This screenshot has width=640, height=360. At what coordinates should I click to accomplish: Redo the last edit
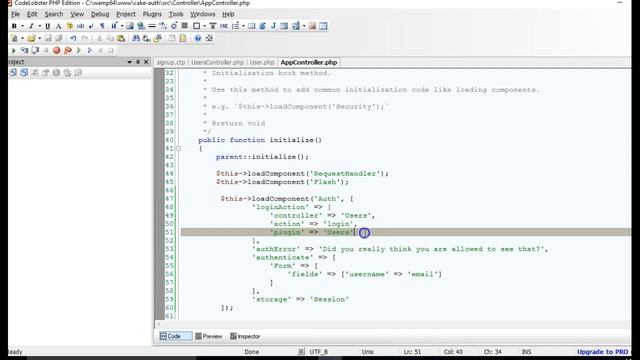[x=84, y=38]
